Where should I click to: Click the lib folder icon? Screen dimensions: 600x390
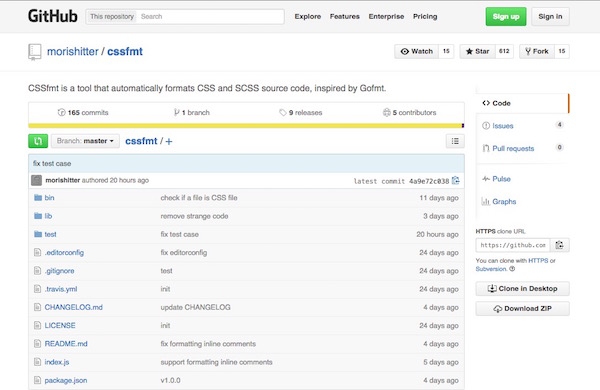point(38,216)
